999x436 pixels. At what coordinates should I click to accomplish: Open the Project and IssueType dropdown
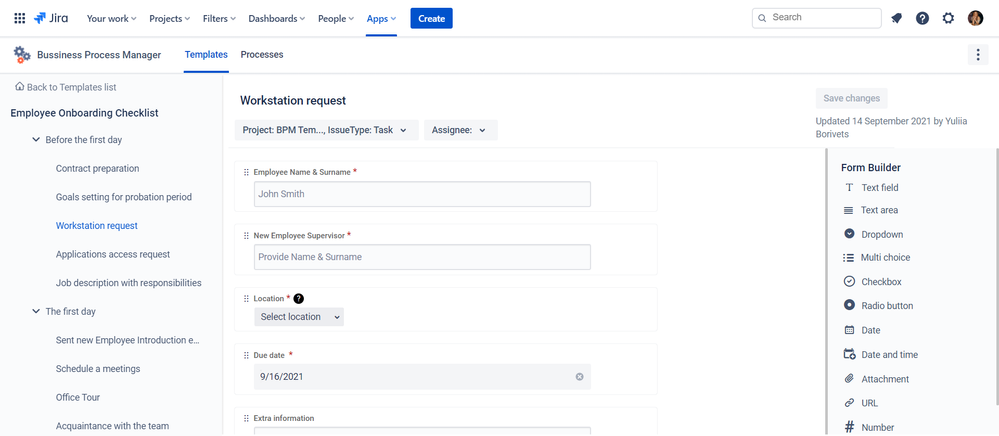click(x=327, y=130)
